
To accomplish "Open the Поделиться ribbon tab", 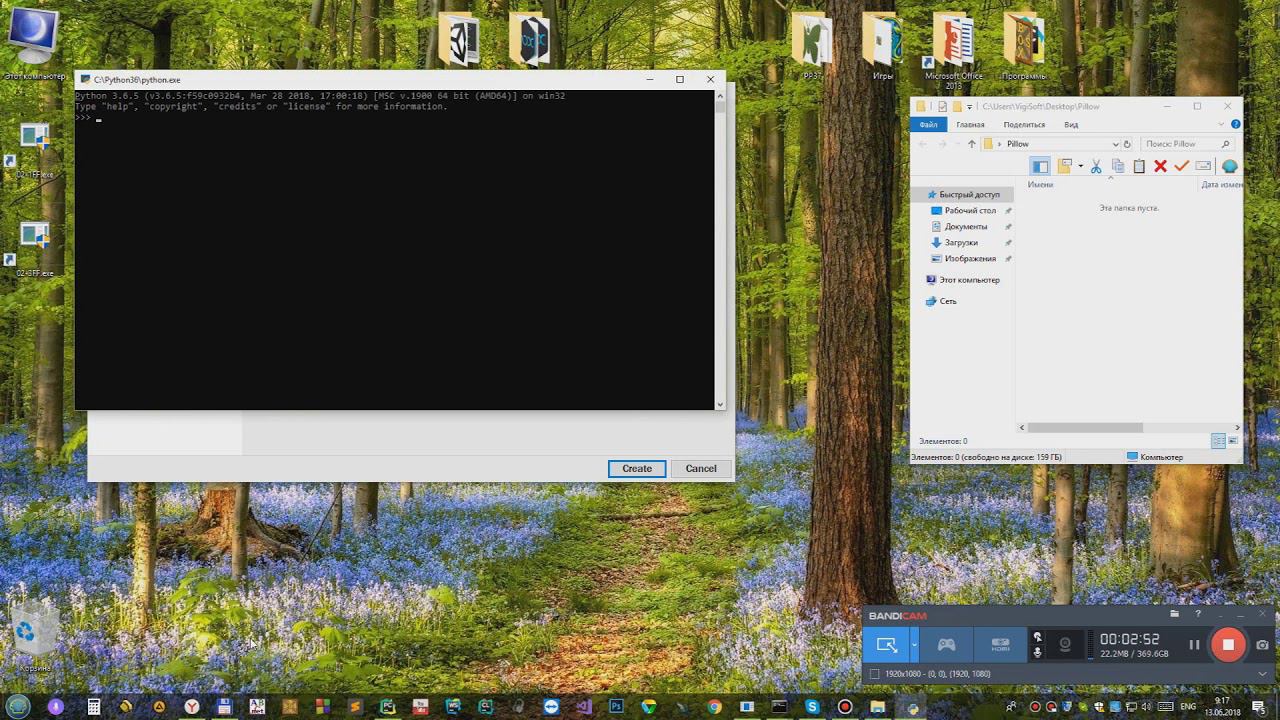I will pos(1024,125).
